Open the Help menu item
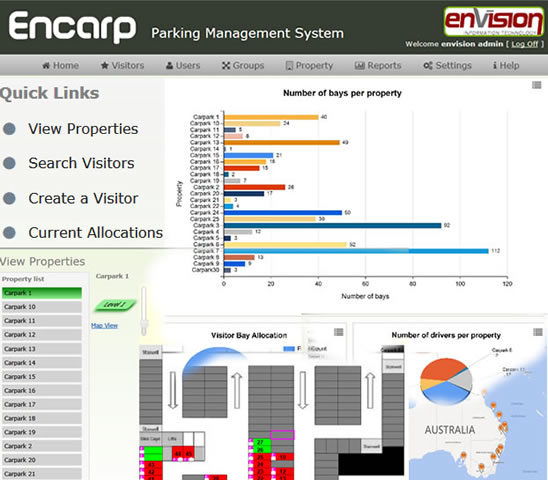Viewport: 548px width, 480px height. [506, 65]
